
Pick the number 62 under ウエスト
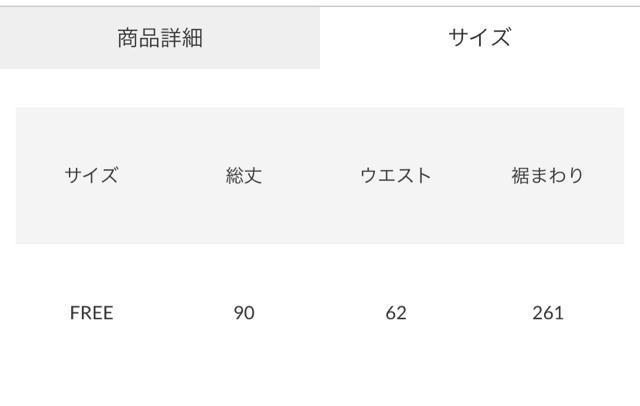pos(396,313)
